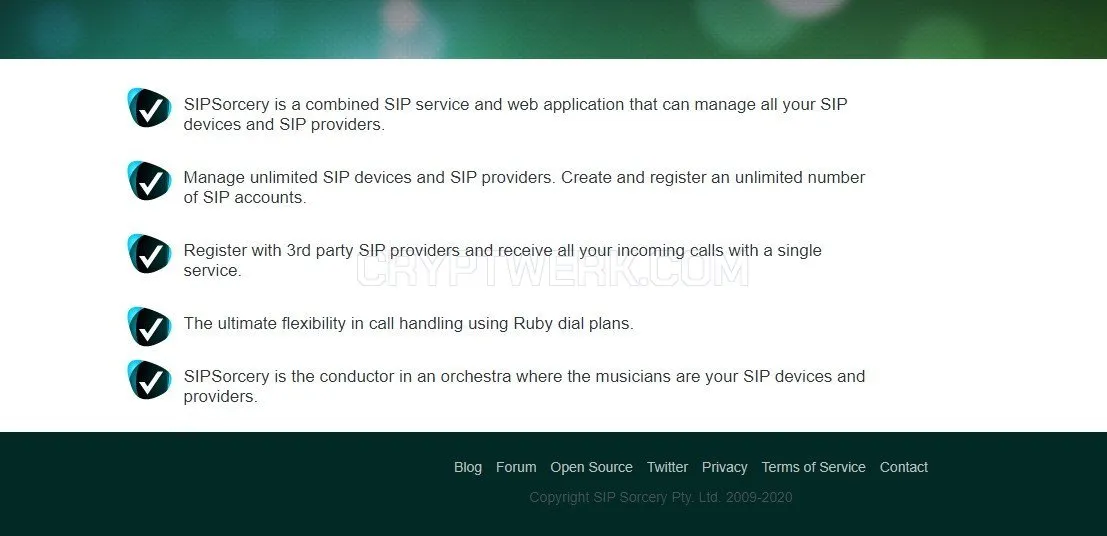Click the paragraph starting 'SIPSorcery is a combined'
The image size is (1107, 536).
[x=515, y=114]
